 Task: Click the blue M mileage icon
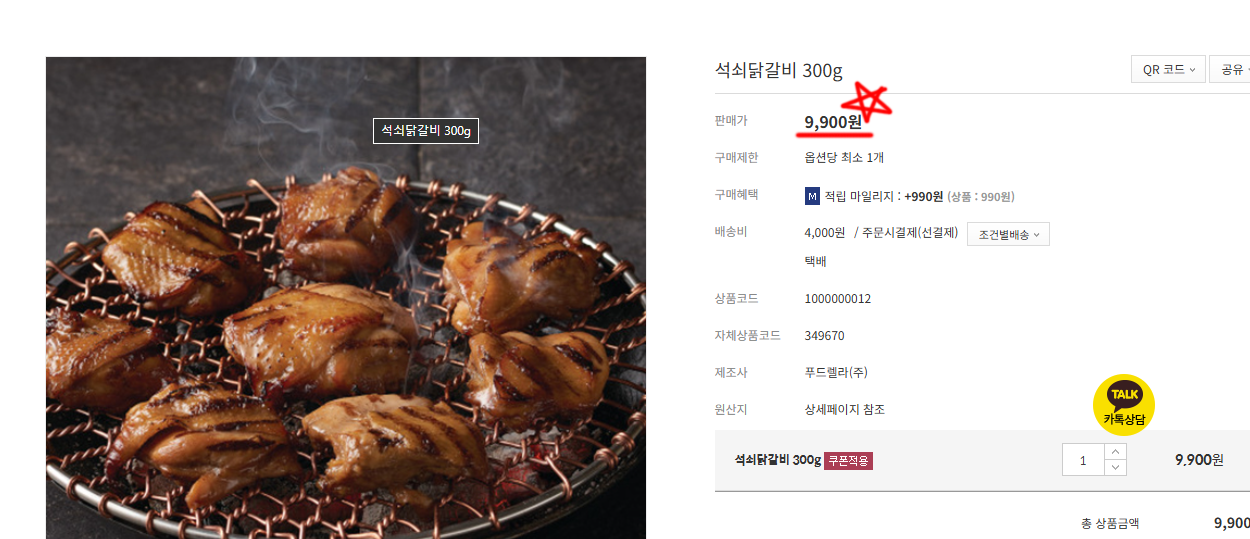(x=812, y=196)
